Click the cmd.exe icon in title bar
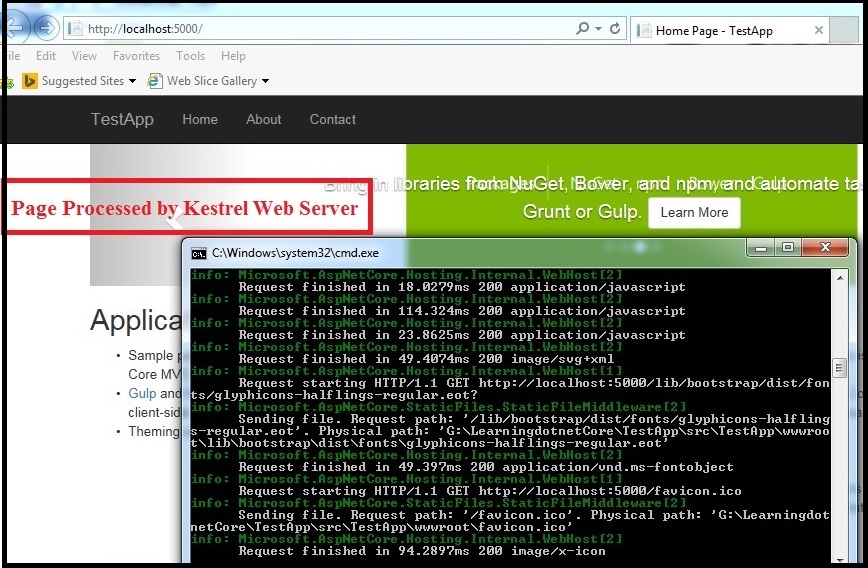Image resolution: width=868 pixels, height=568 pixels. point(199,254)
